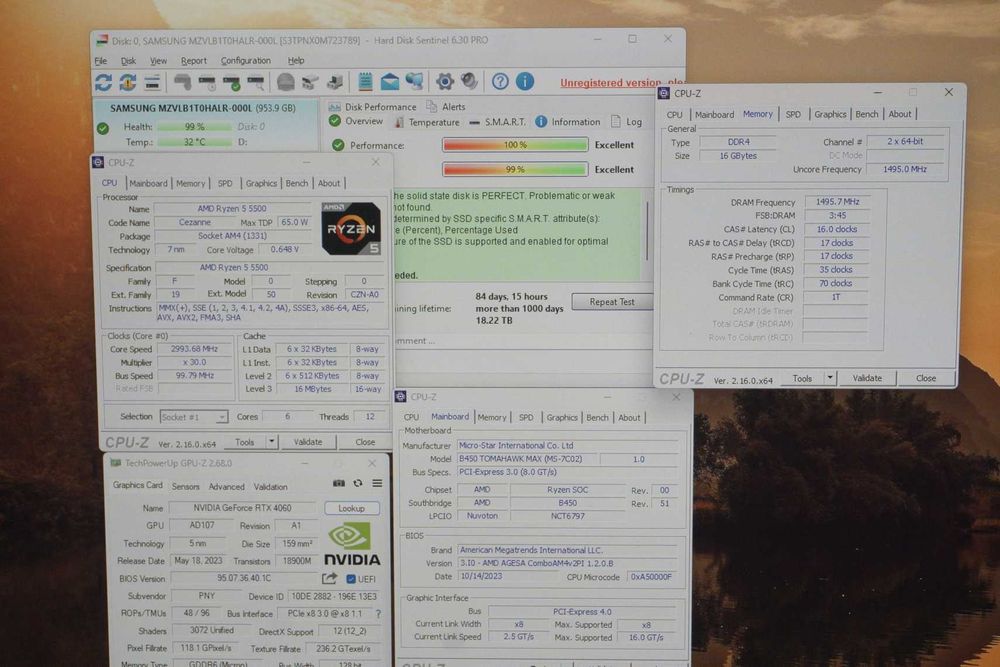The height and width of the screenshot is (667, 1000).
Task: Select the Bench tab in CPU-Z Memory window
Action: coord(867,114)
